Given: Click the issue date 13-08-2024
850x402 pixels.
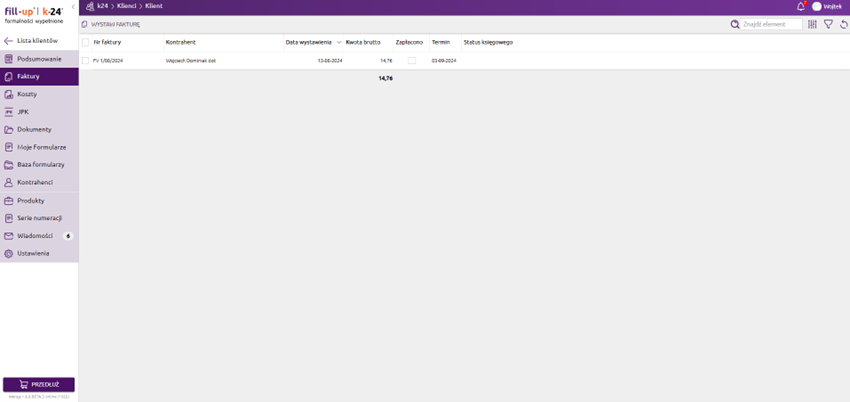Looking at the screenshot, I should coord(330,61).
